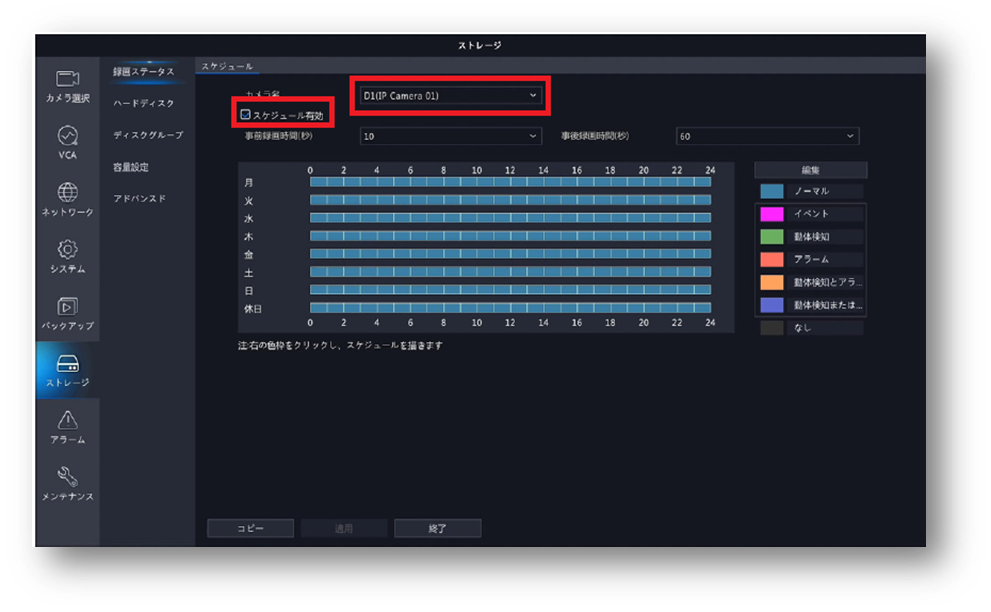The width and height of the screenshot is (991, 612).
Task: Click the 月 schedule timeline bar
Action: tap(510, 182)
